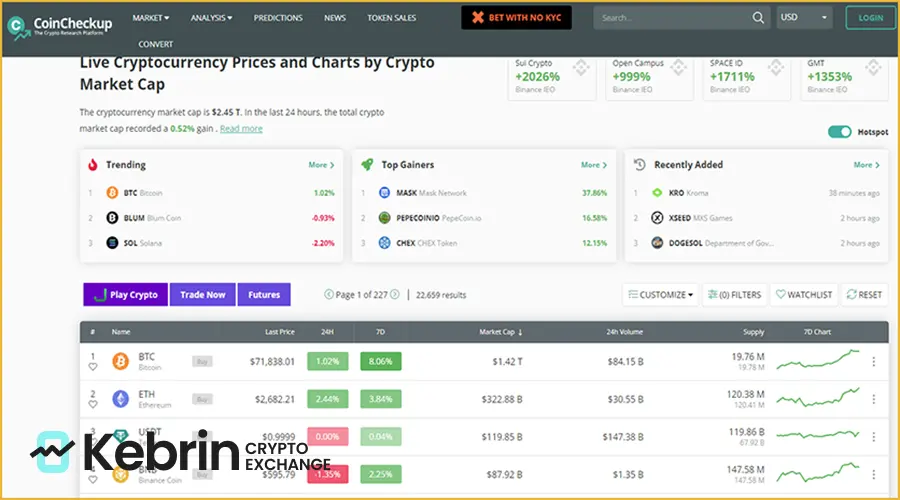Click More link in Top Gainers card
Image resolution: width=900 pixels, height=500 pixels.
[x=593, y=165]
